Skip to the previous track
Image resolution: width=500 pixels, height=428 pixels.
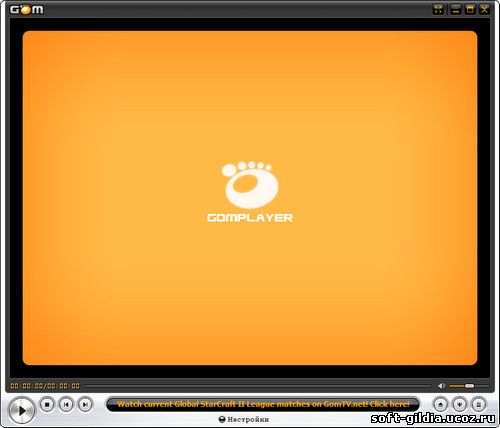point(66,405)
